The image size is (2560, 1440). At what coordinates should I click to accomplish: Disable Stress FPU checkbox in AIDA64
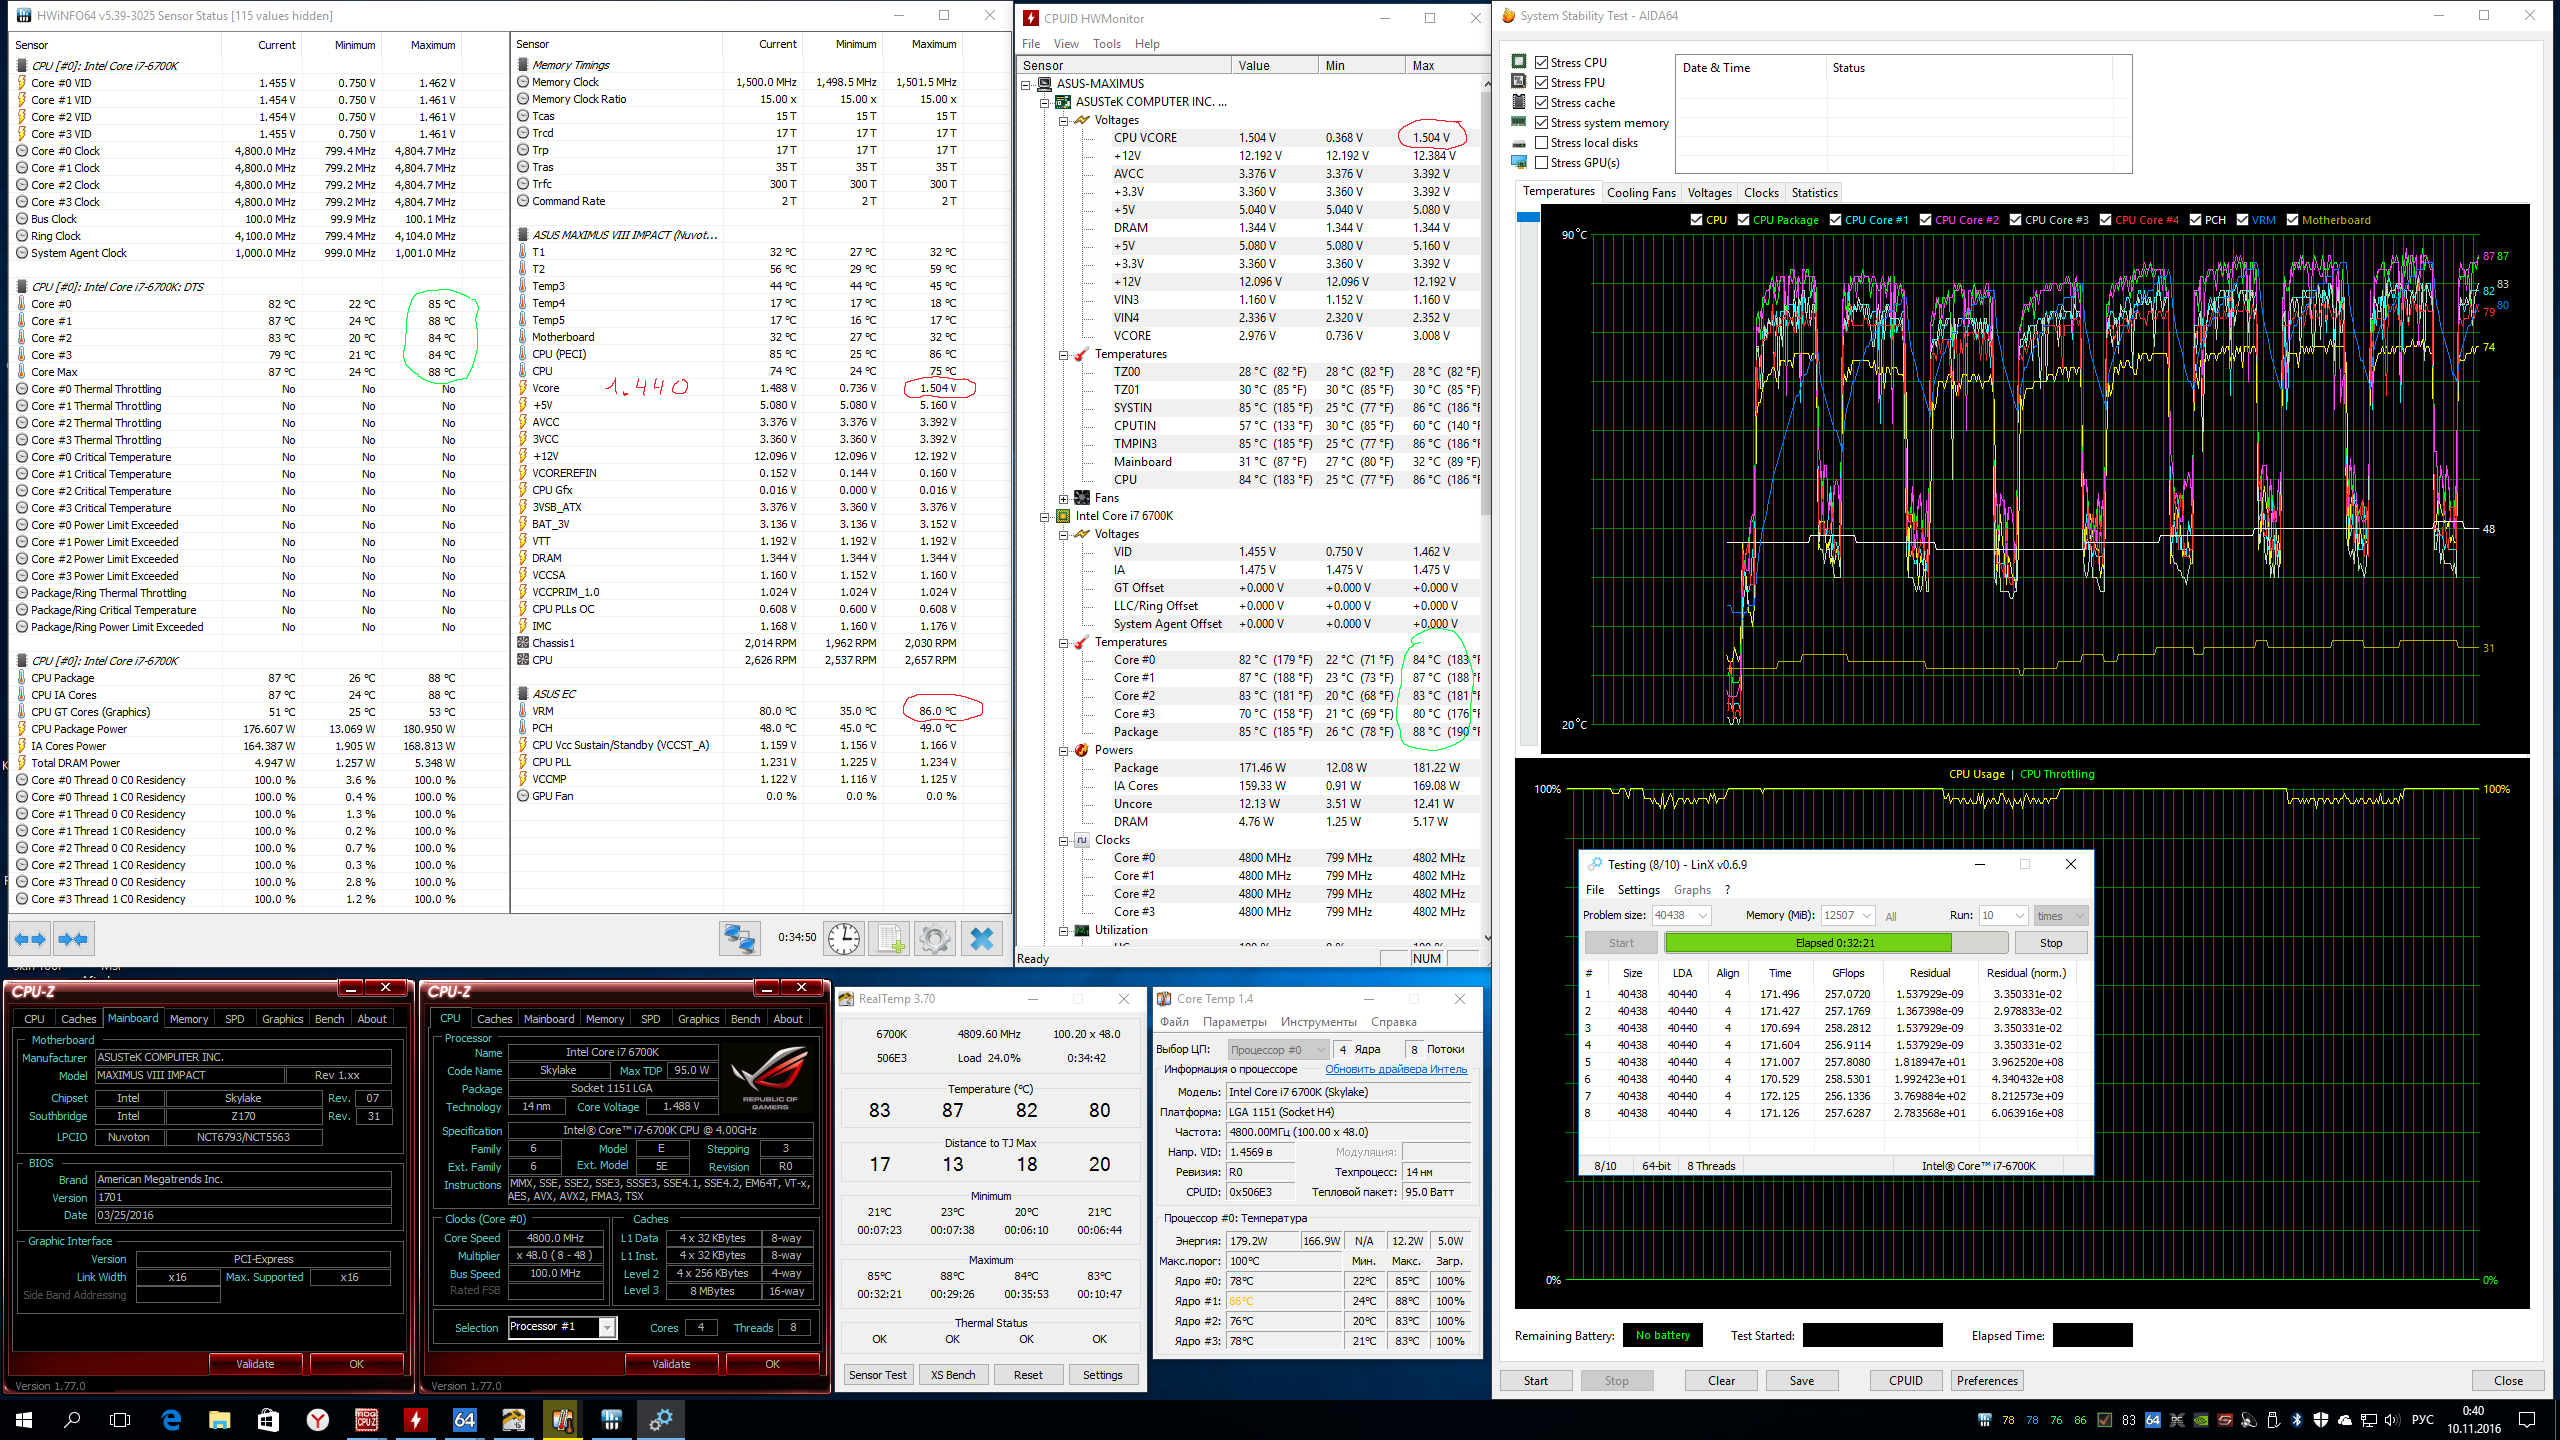coord(1541,83)
